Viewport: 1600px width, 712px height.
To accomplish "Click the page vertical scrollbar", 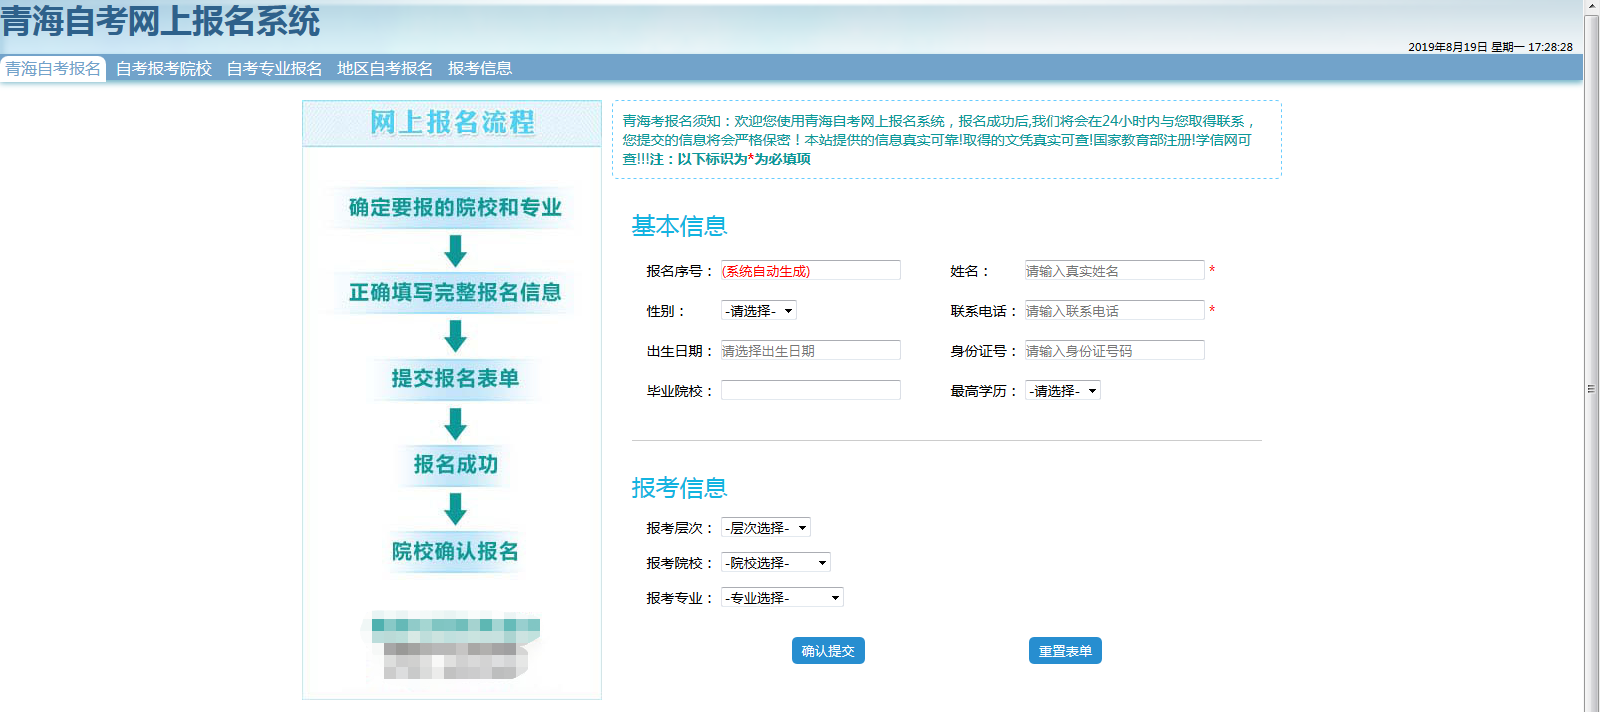I will click(1591, 389).
